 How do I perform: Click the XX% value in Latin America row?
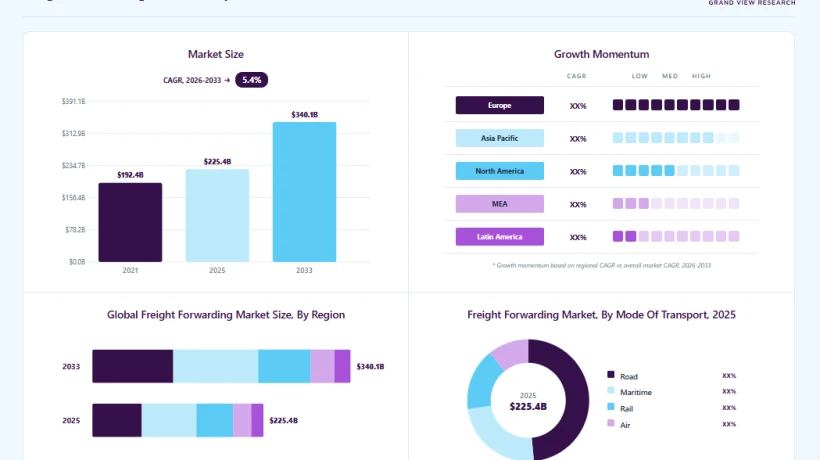click(578, 237)
